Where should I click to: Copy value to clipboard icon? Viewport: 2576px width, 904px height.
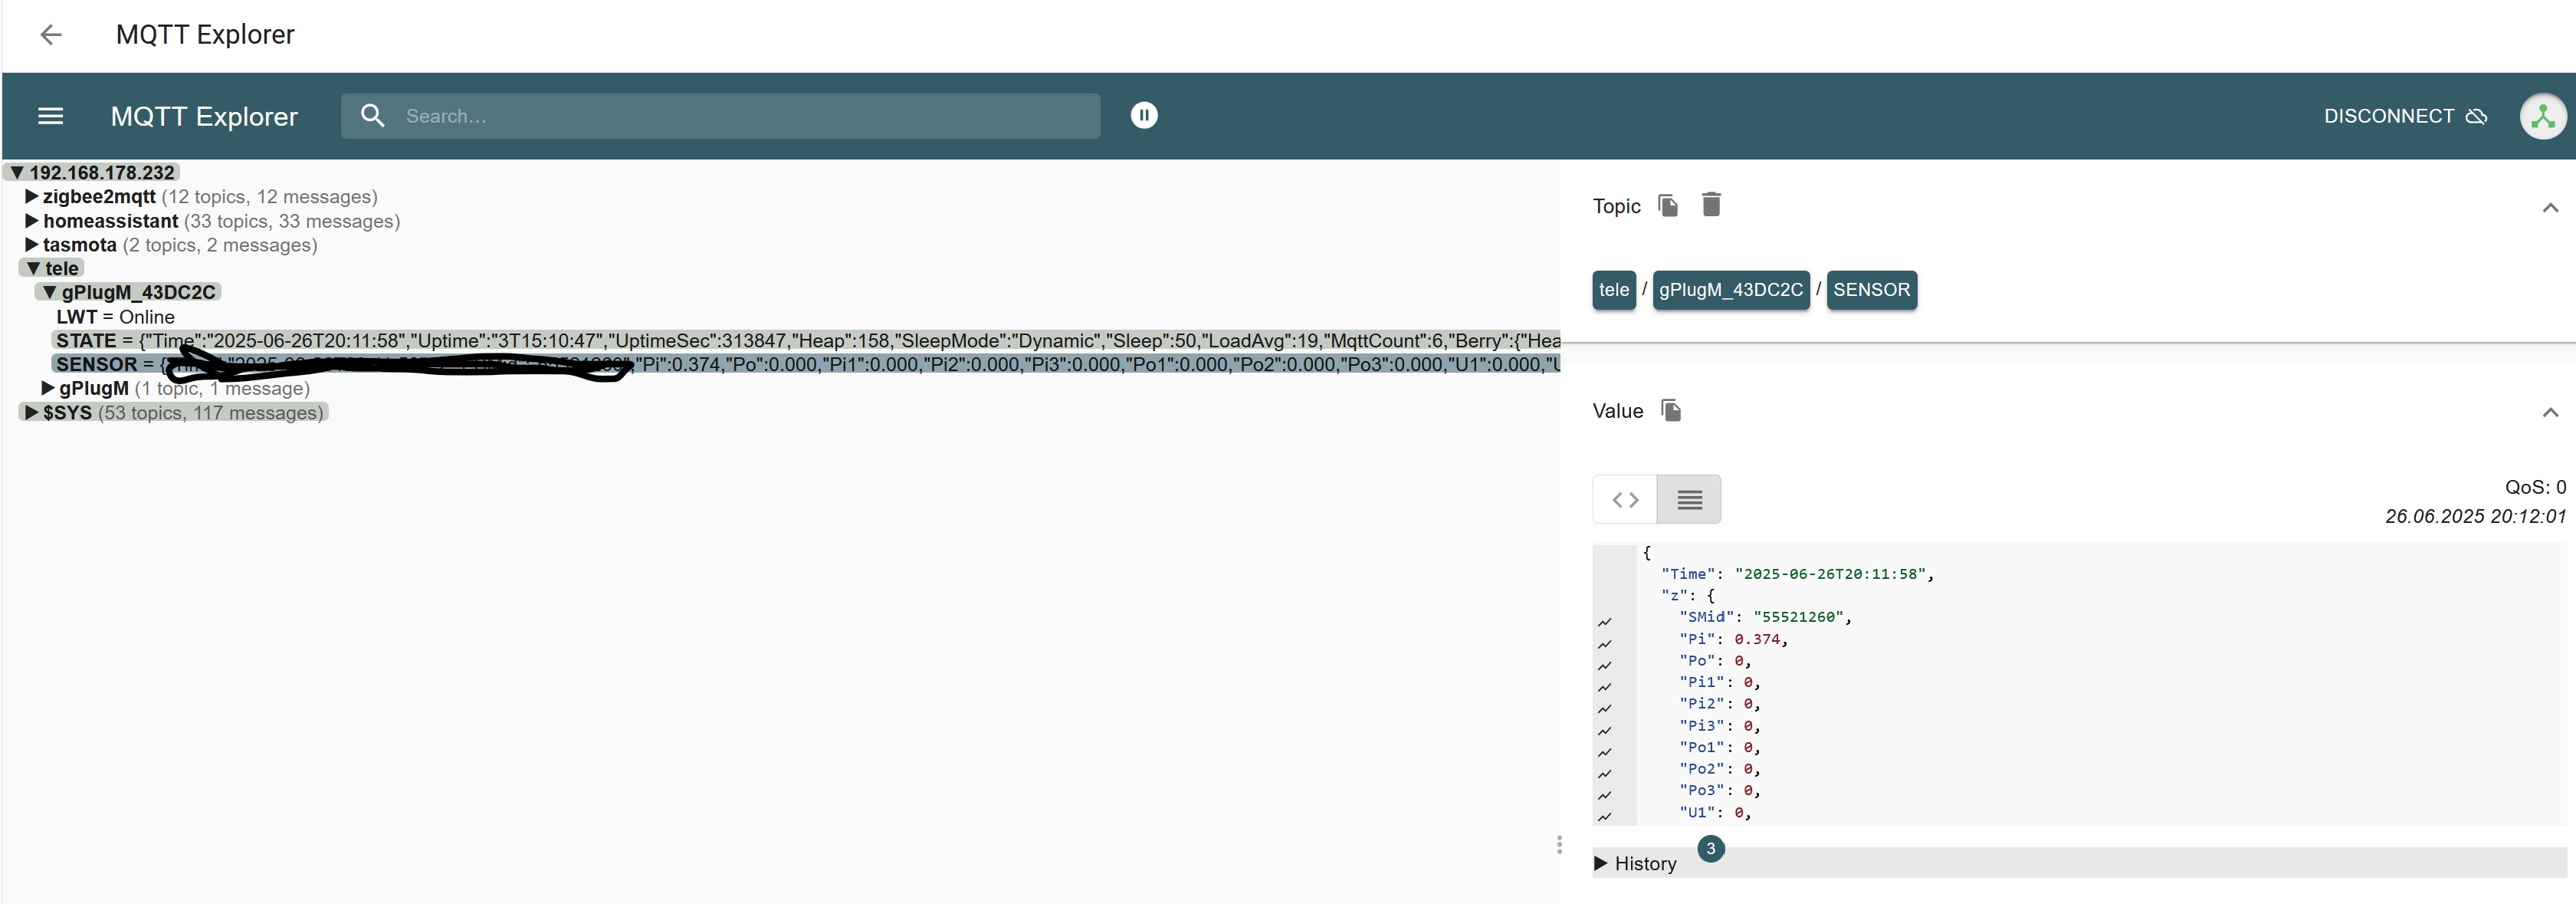[x=1670, y=410]
